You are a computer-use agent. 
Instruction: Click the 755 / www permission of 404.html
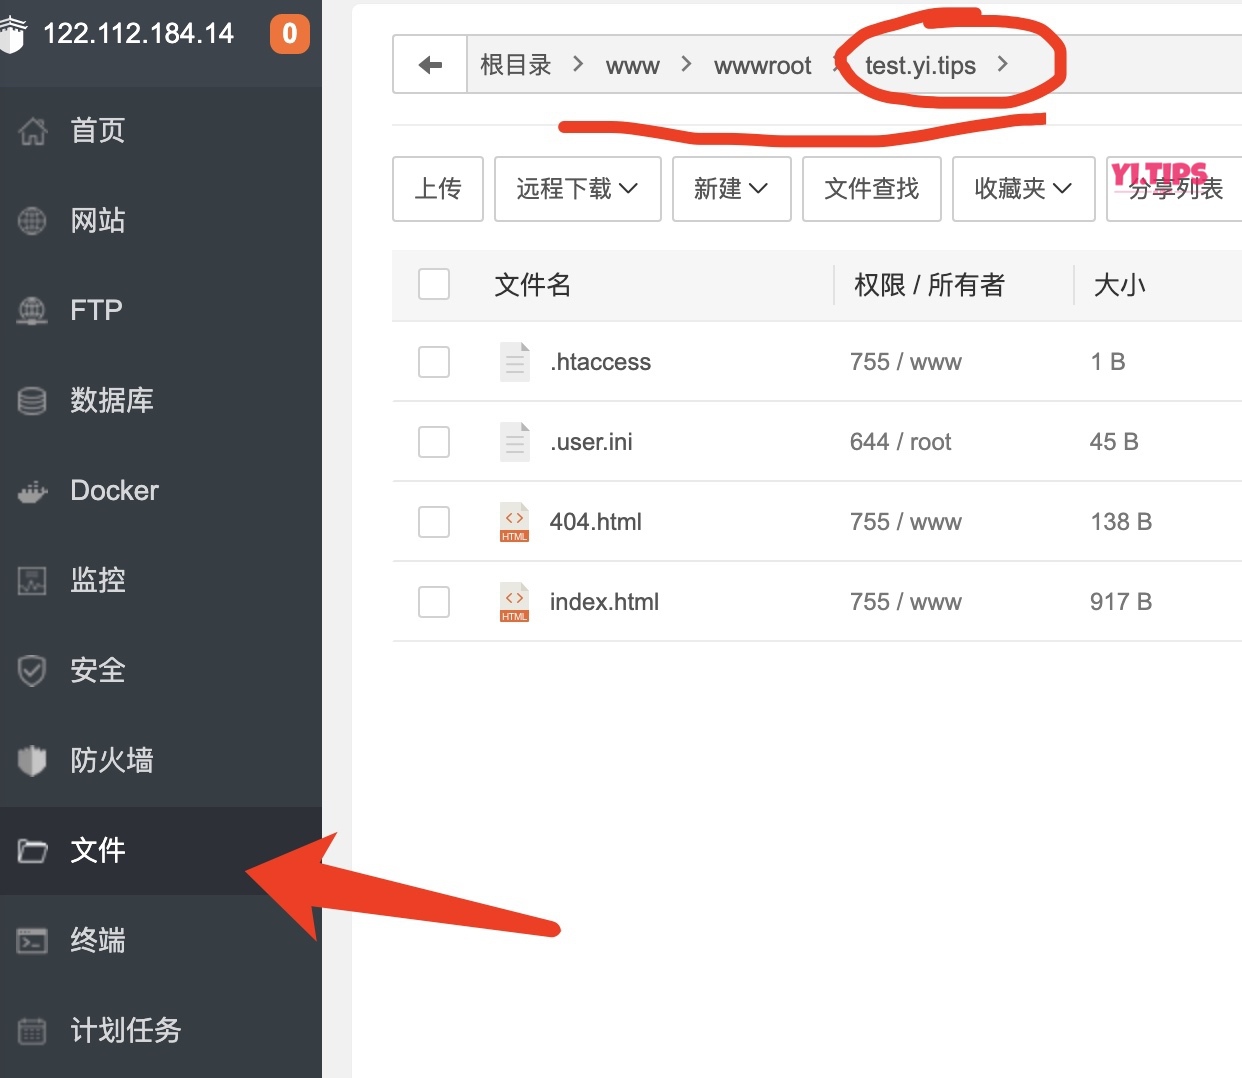pyautogui.click(x=906, y=522)
